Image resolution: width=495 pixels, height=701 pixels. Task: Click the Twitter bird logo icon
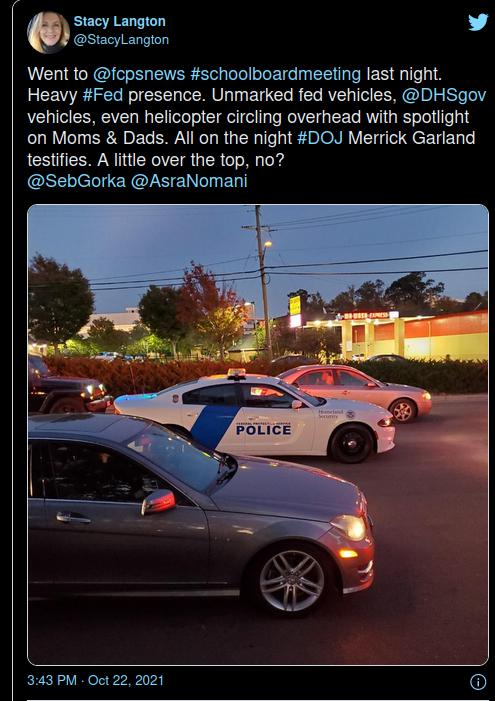click(478, 22)
